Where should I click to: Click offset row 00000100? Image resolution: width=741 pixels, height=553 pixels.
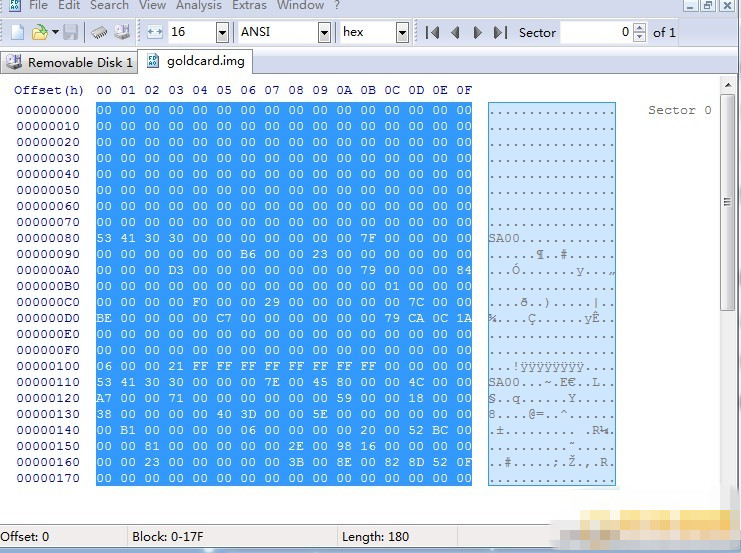48,366
